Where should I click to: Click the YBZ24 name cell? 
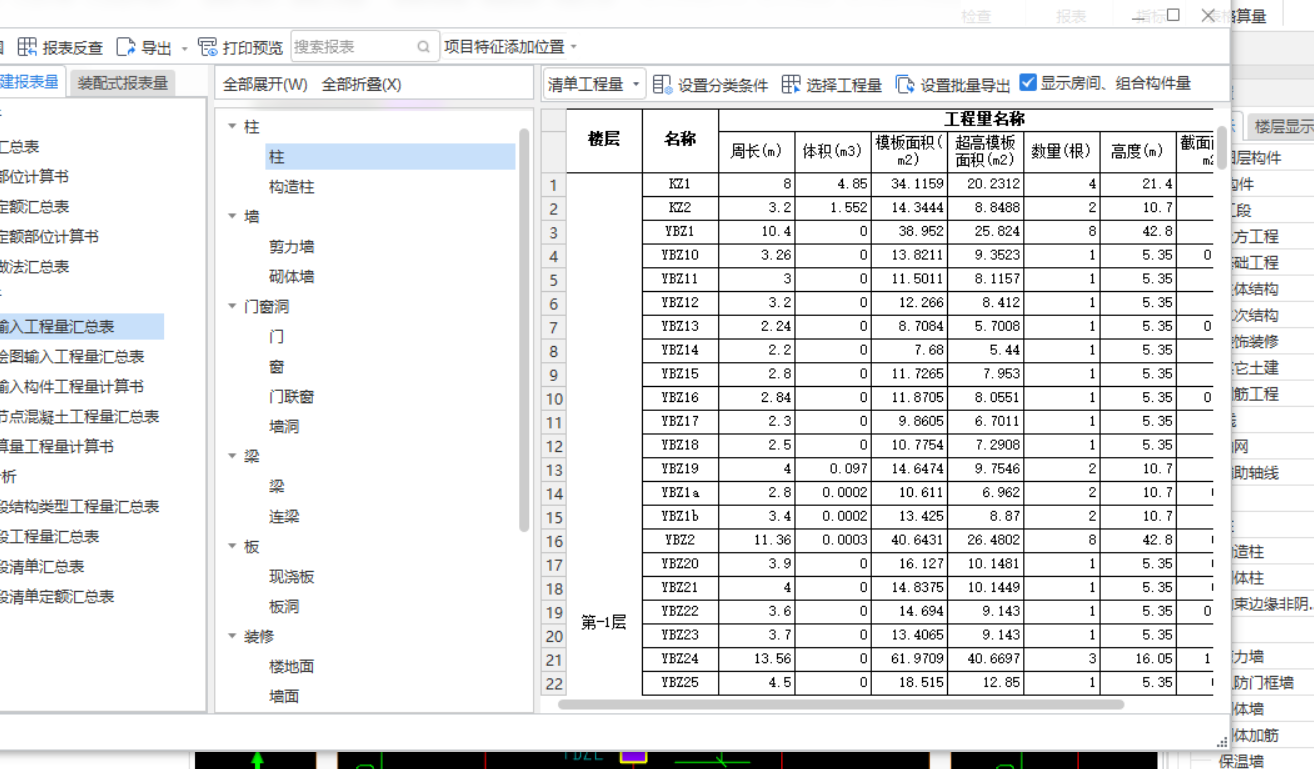click(x=680, y=659)
